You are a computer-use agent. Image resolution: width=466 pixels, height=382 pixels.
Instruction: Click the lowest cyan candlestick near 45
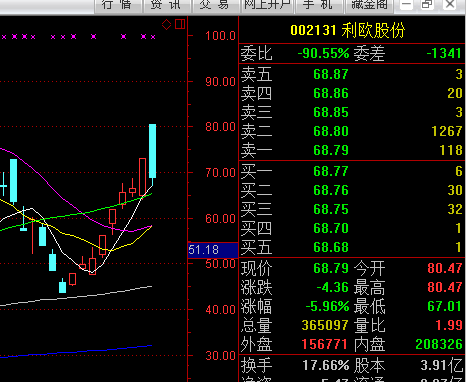62,287
